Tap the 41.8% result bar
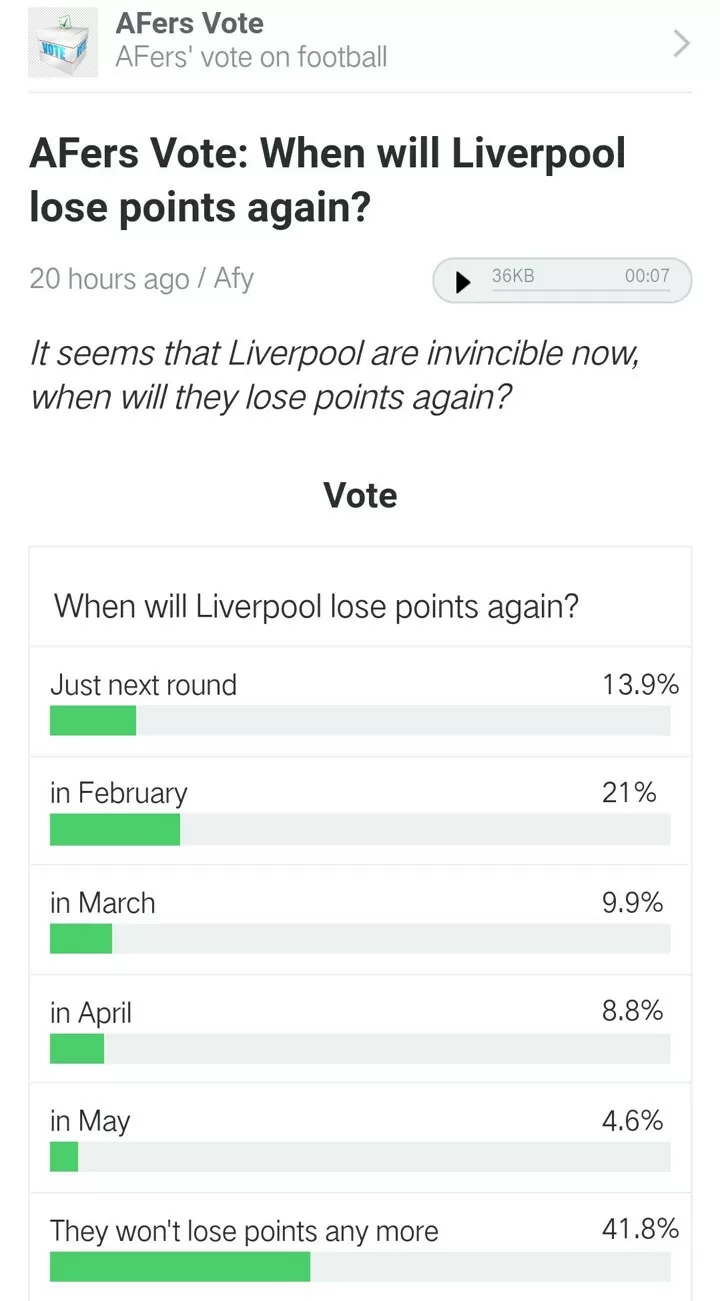The height and width of the screenshot is (1301, 720). [360, 1267]
